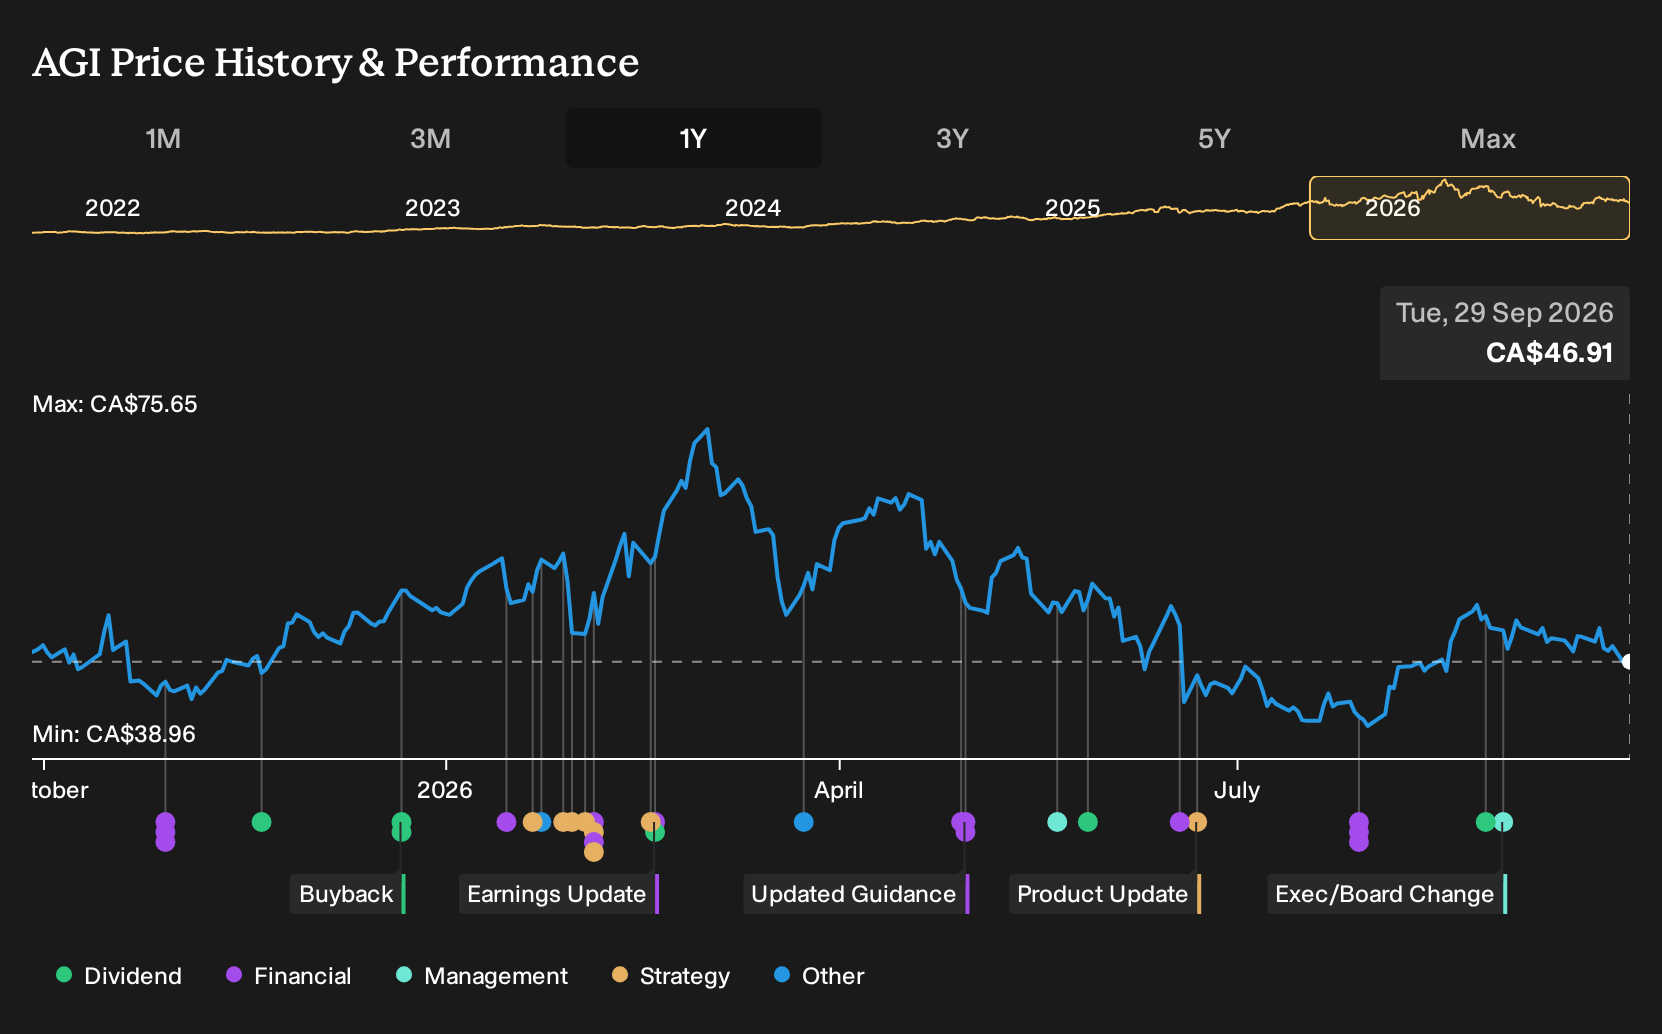This screenshot has height=1034, width=1662.
Task: Open the Exec/Board Change event label
Action: pyautogui.click(x=1386, y=894)
